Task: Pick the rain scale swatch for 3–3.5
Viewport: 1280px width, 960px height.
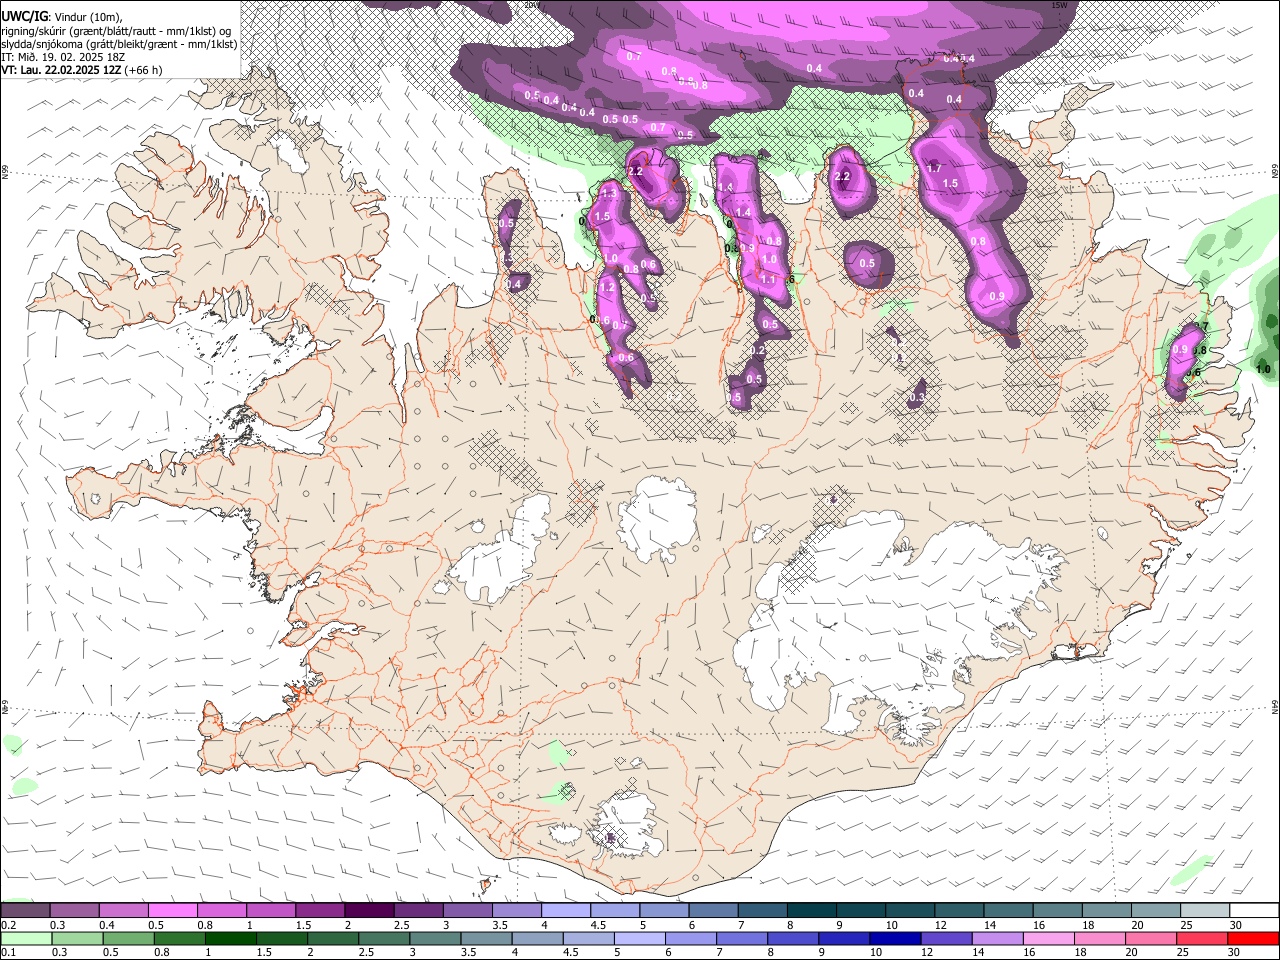Action: (x=434, y=938)
